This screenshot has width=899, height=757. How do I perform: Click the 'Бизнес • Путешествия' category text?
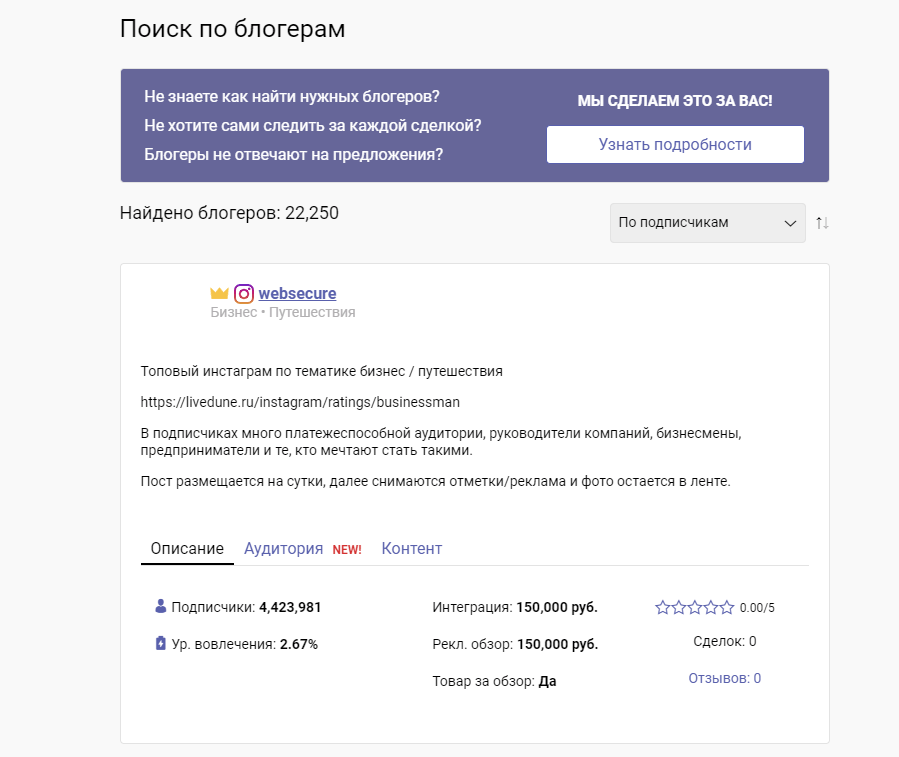click(x=283, y=312)
